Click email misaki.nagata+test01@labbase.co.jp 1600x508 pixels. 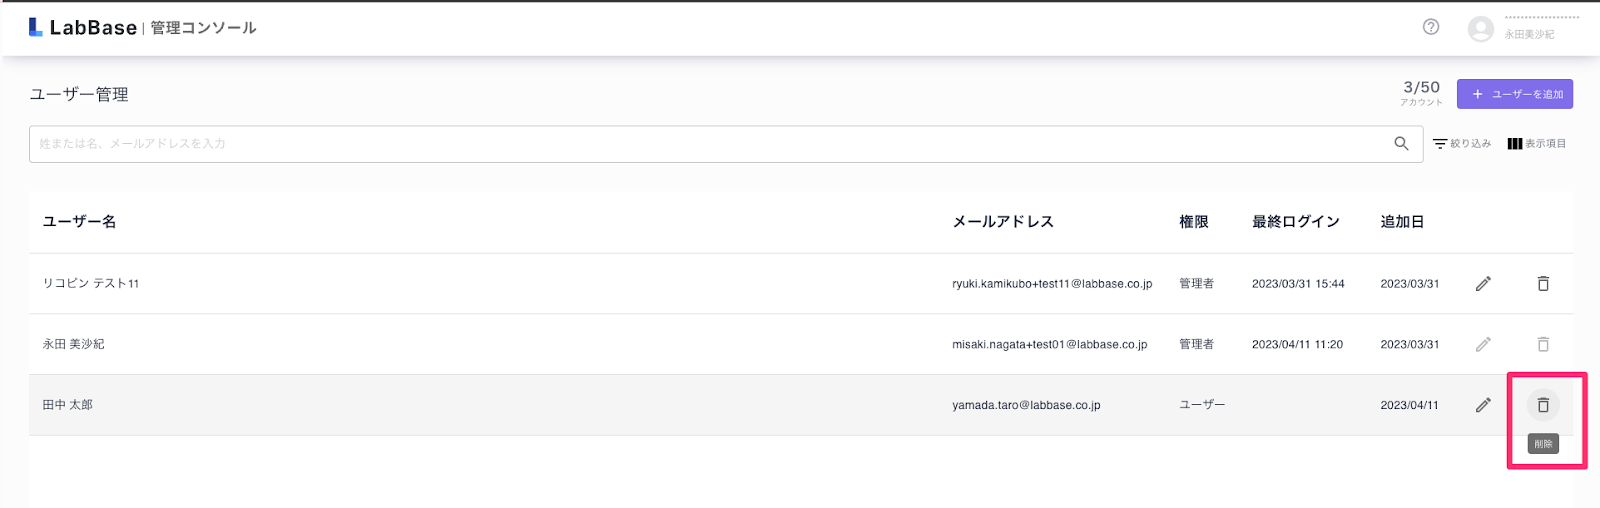click(1049, 344)
